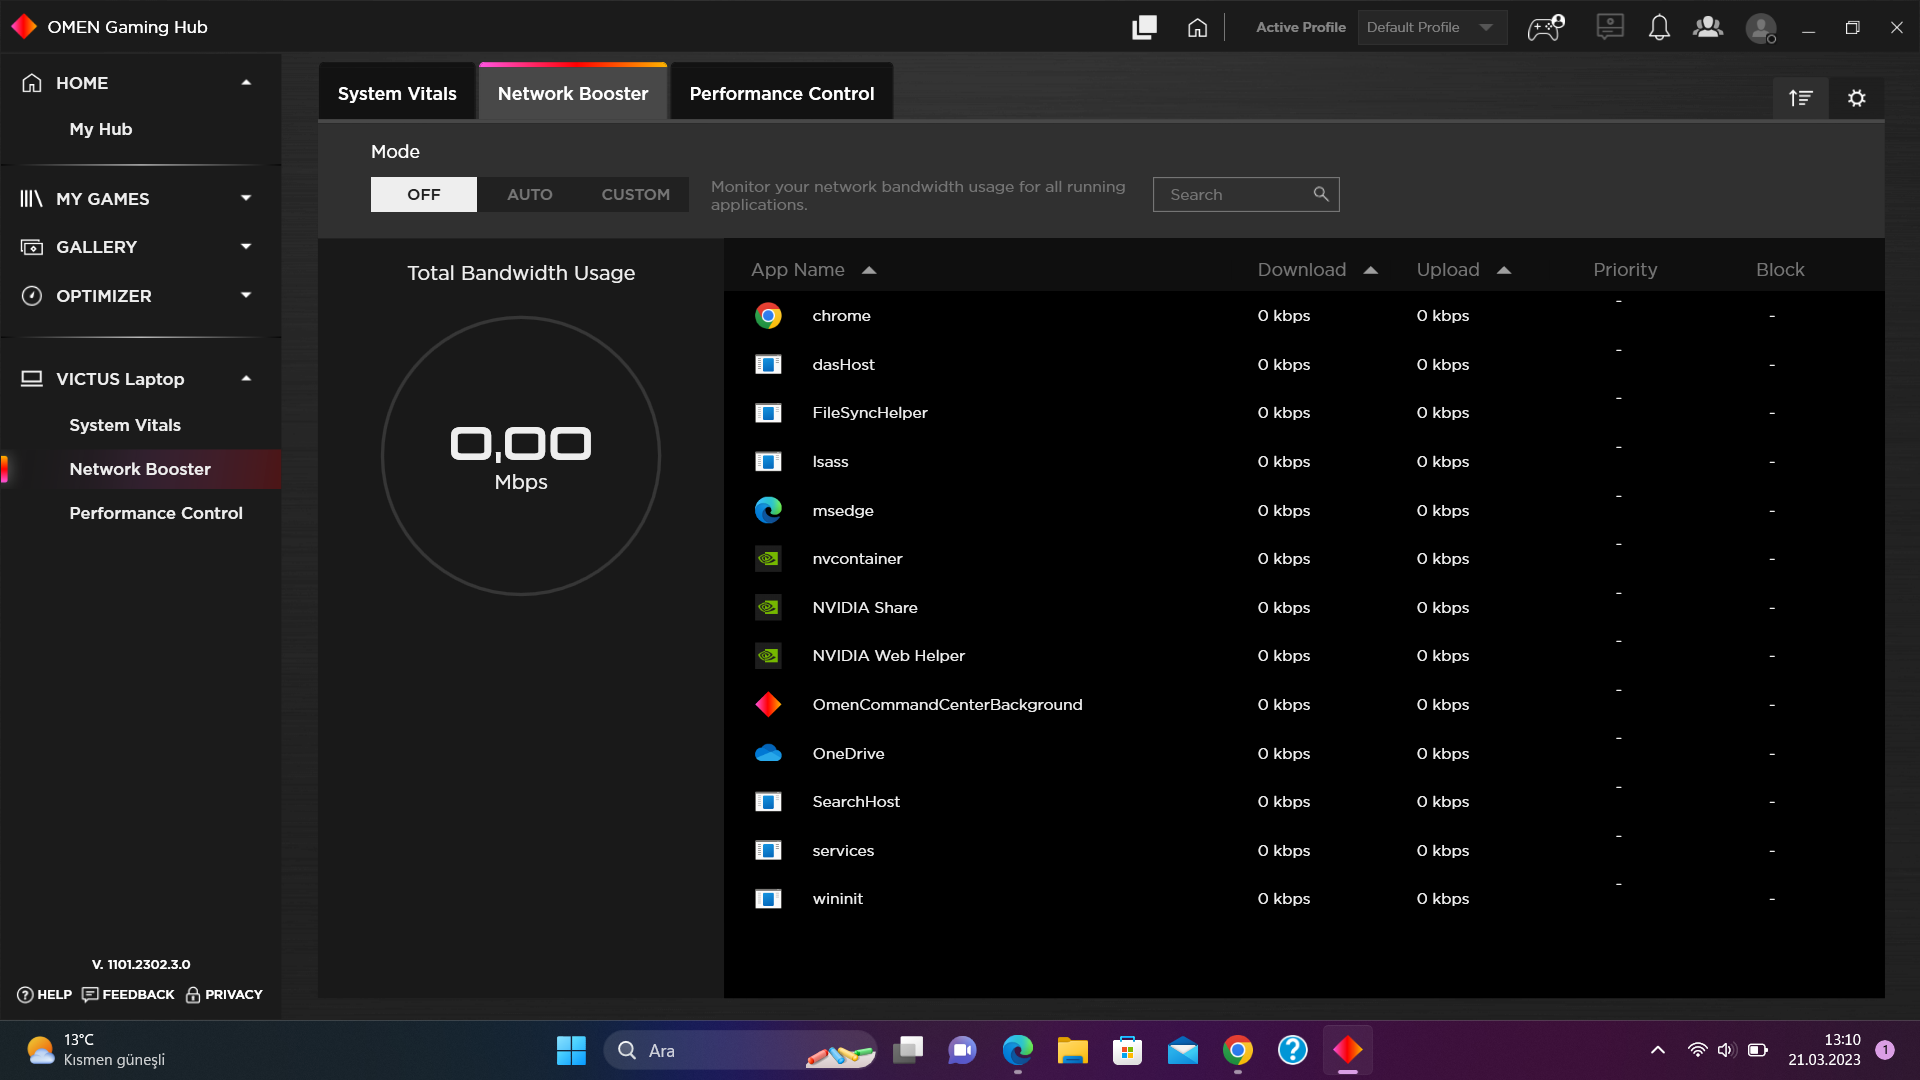Open the monitor chat icon in header

(1610, 27)
